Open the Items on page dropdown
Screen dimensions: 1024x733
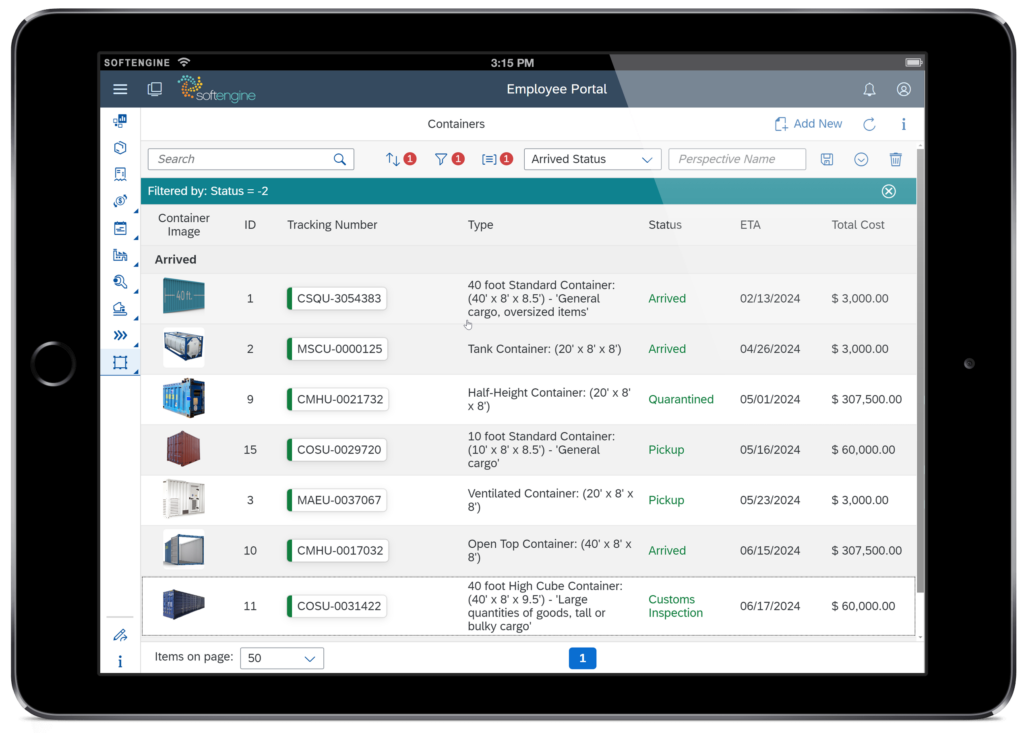(282, 658)
